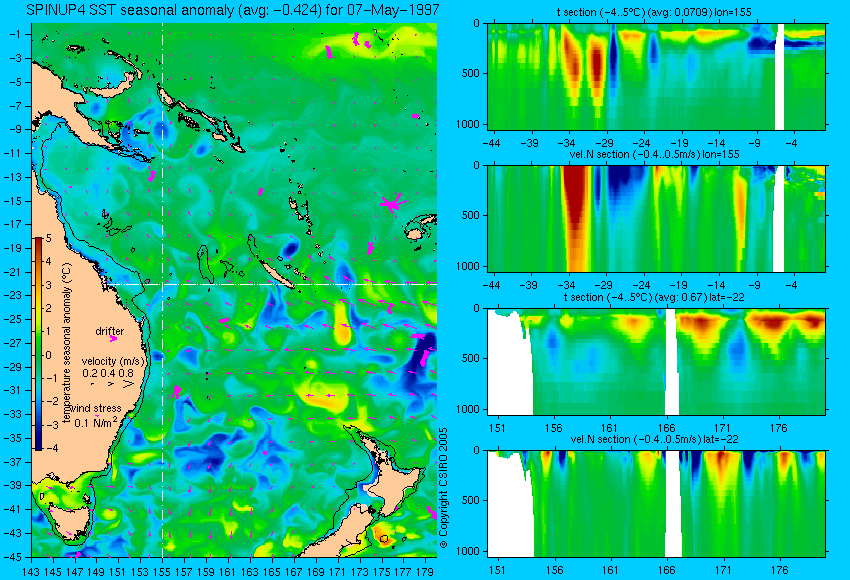This screenshot has width=850, height=580.
Task: Click the 'temperature seasonal anomaly (°C)' vertical label
Action: click(67, 343)
